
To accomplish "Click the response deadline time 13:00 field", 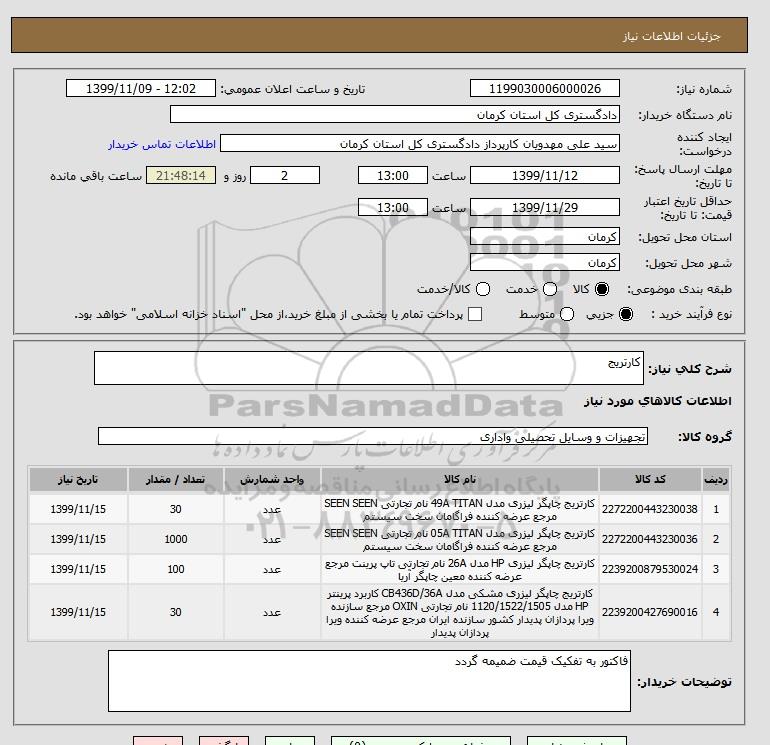I will click(x=393, y=175).
